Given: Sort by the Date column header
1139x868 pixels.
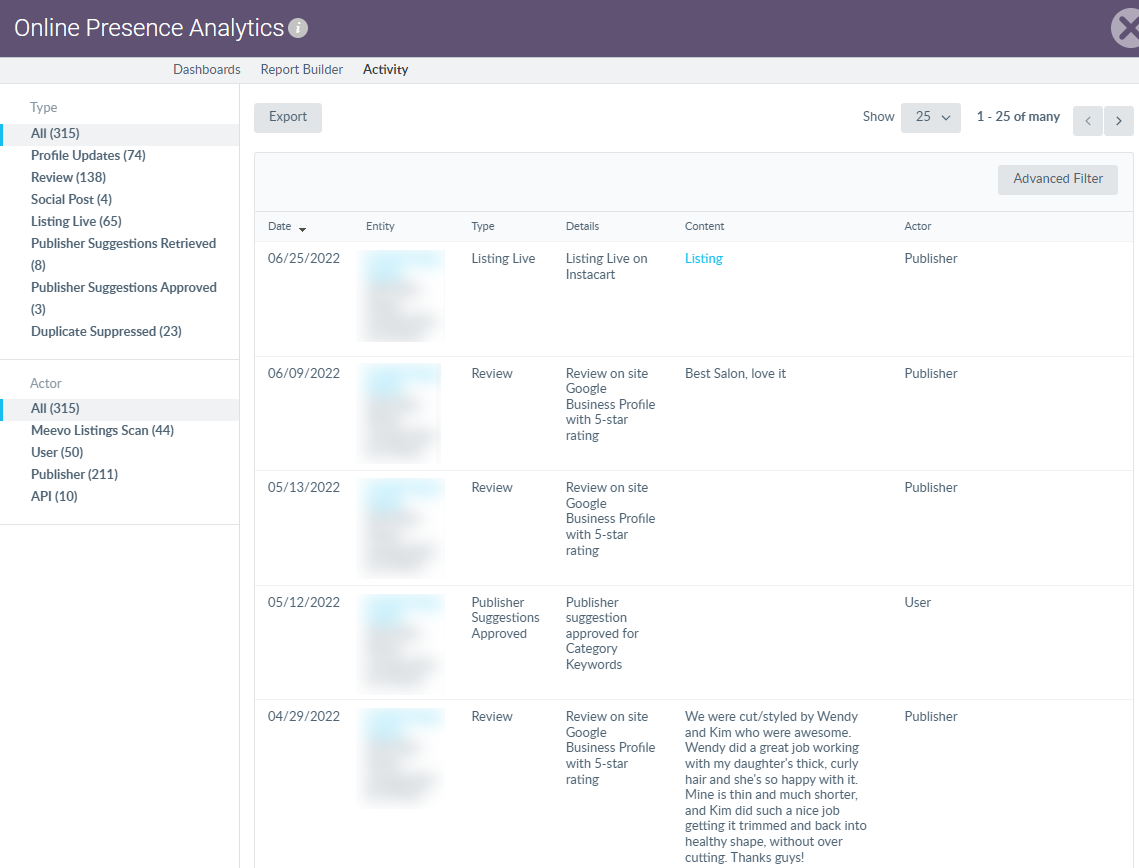Looking at the screenshot, I should [280, 227].
